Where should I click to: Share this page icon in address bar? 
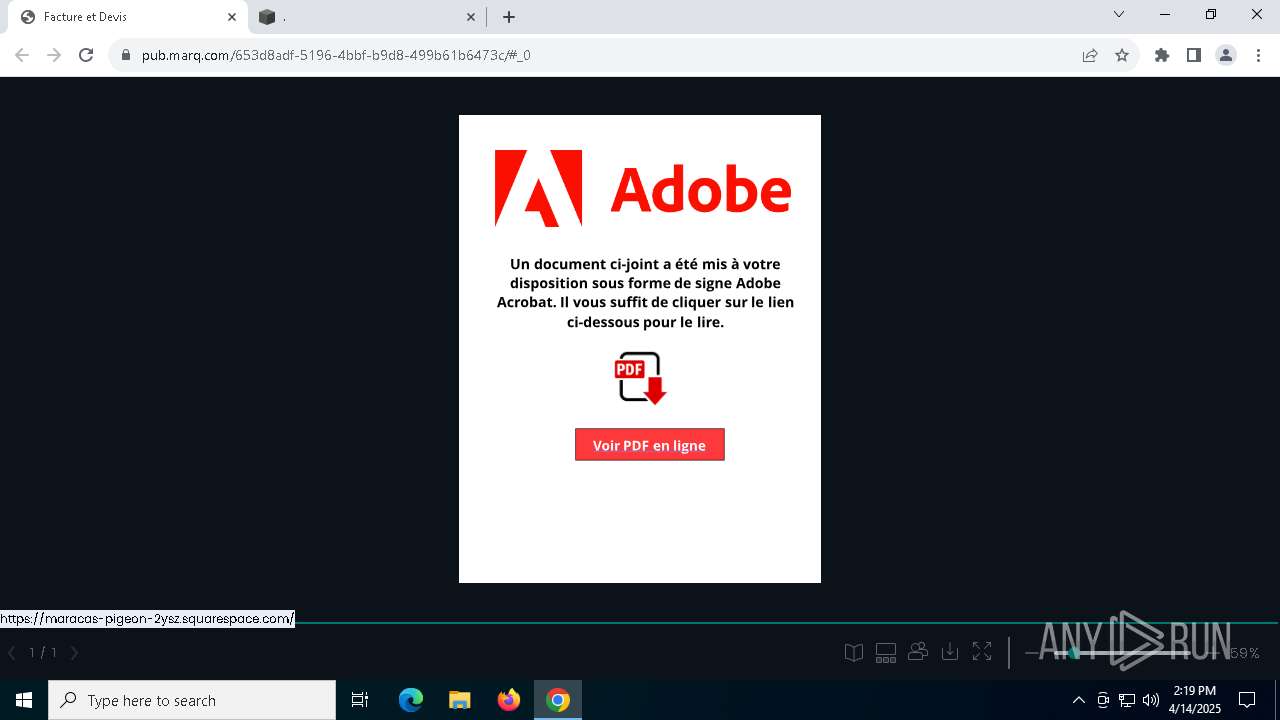click(x=1090, y=55)
